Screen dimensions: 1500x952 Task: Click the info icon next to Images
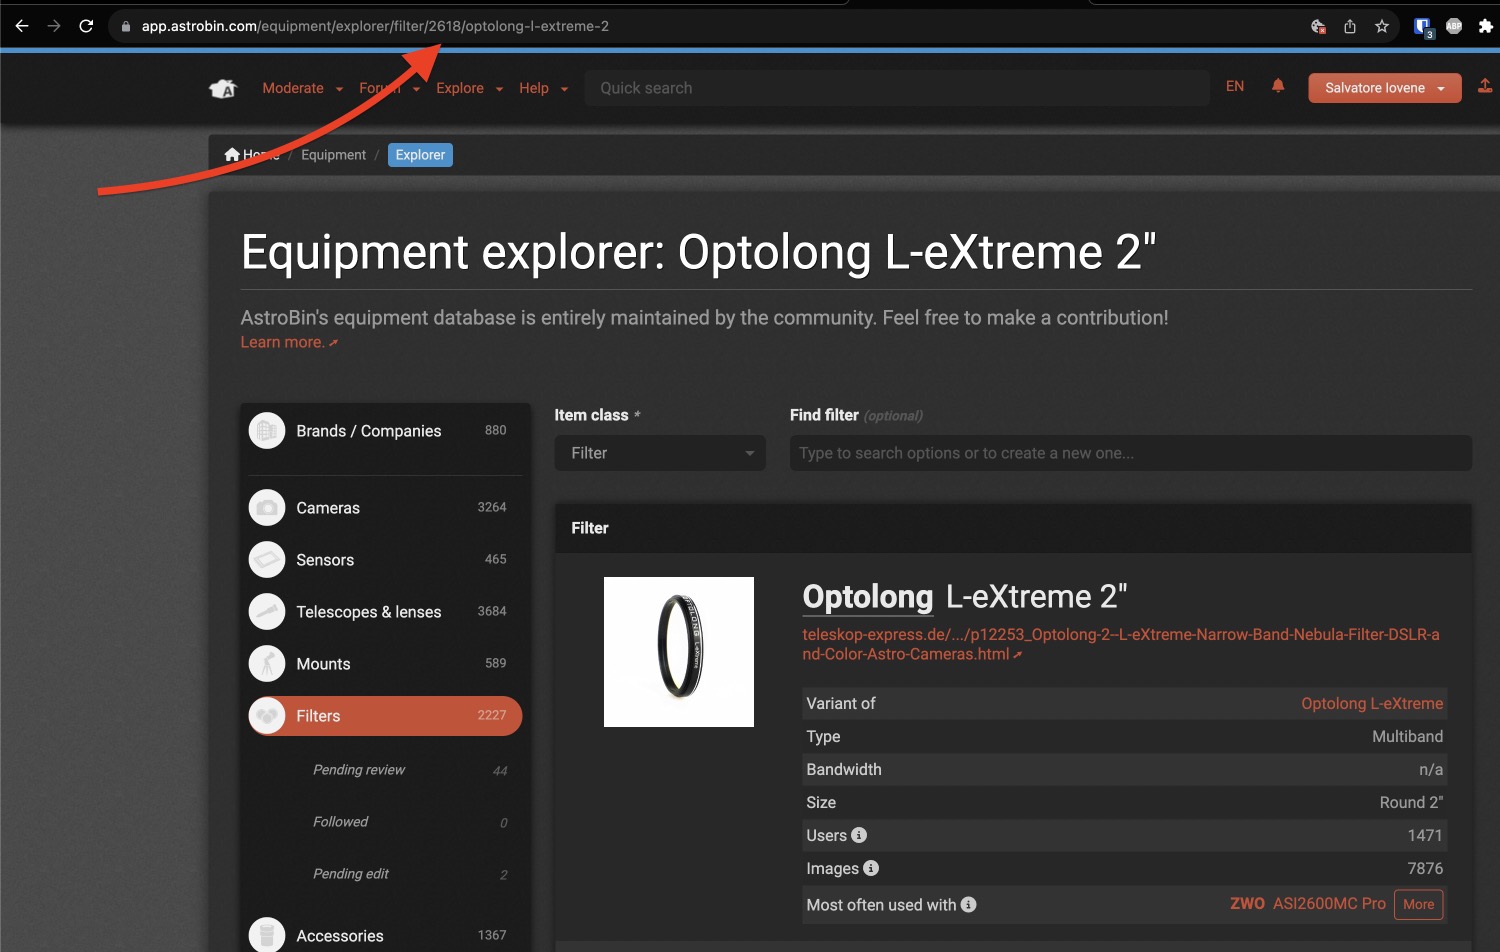pyautogui.click(x=871, y=868)
